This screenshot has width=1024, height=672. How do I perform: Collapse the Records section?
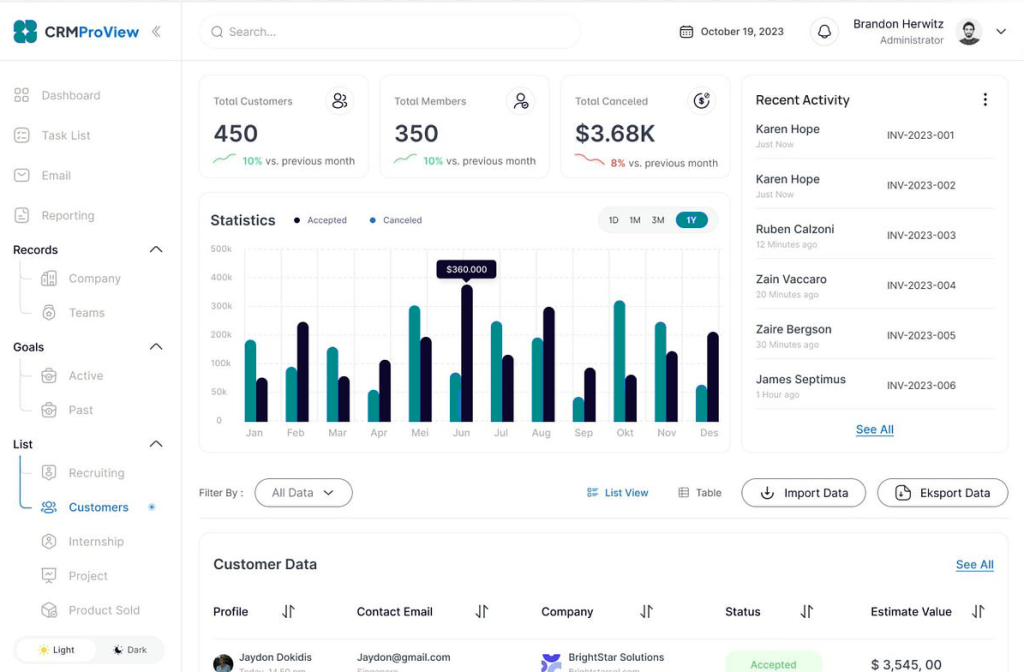[155, 250]
